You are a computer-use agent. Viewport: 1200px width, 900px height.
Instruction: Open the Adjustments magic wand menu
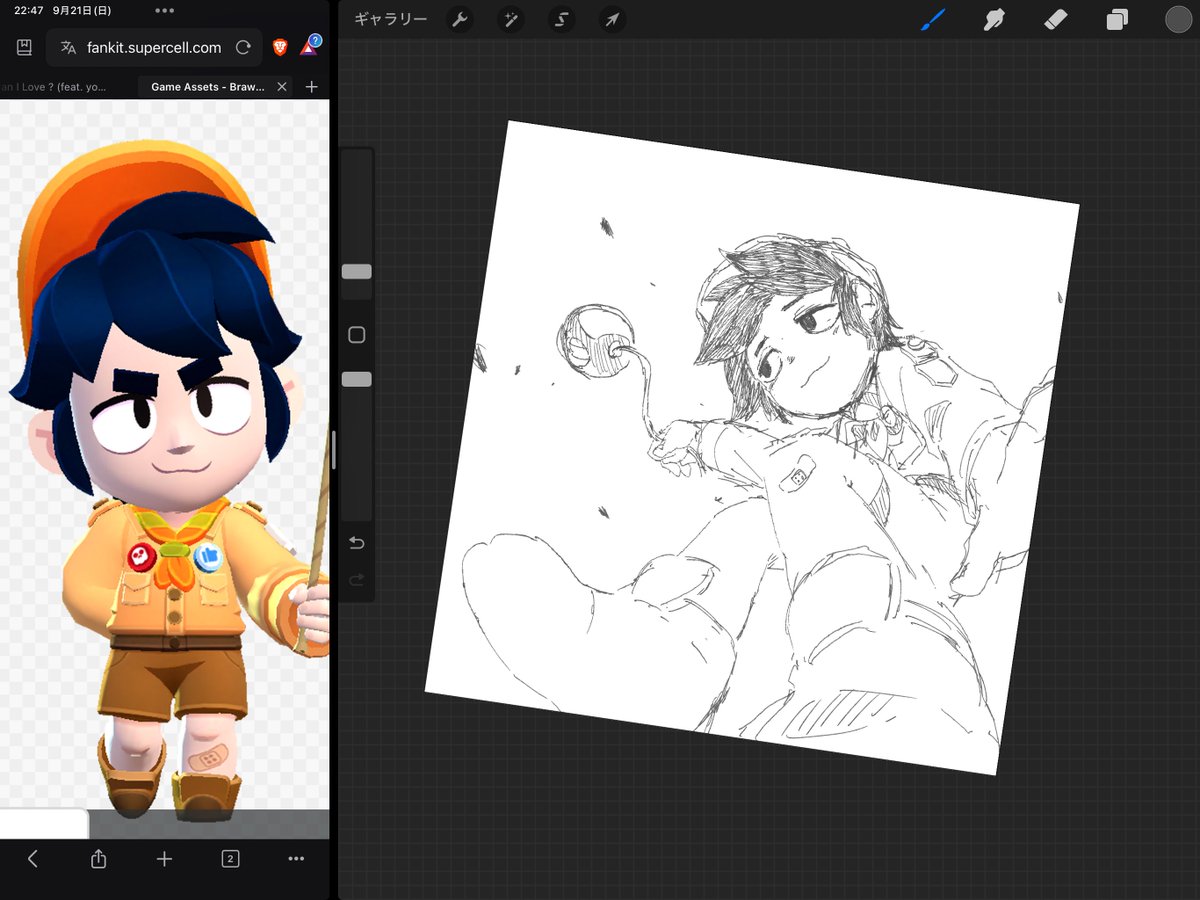pyautogui.click(x=511, y=20)
